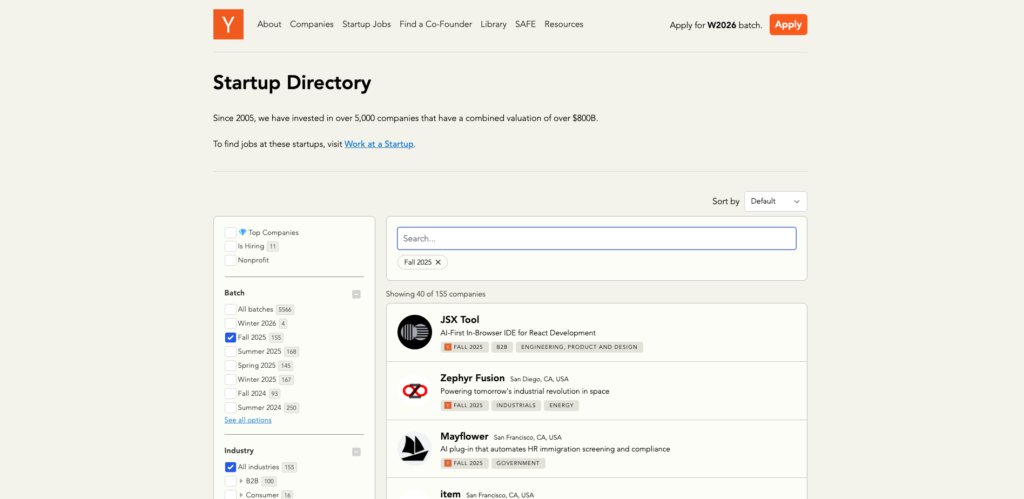
Task: Click See all options under Batch
Action: pyautogui.click(x=247, y=420)
